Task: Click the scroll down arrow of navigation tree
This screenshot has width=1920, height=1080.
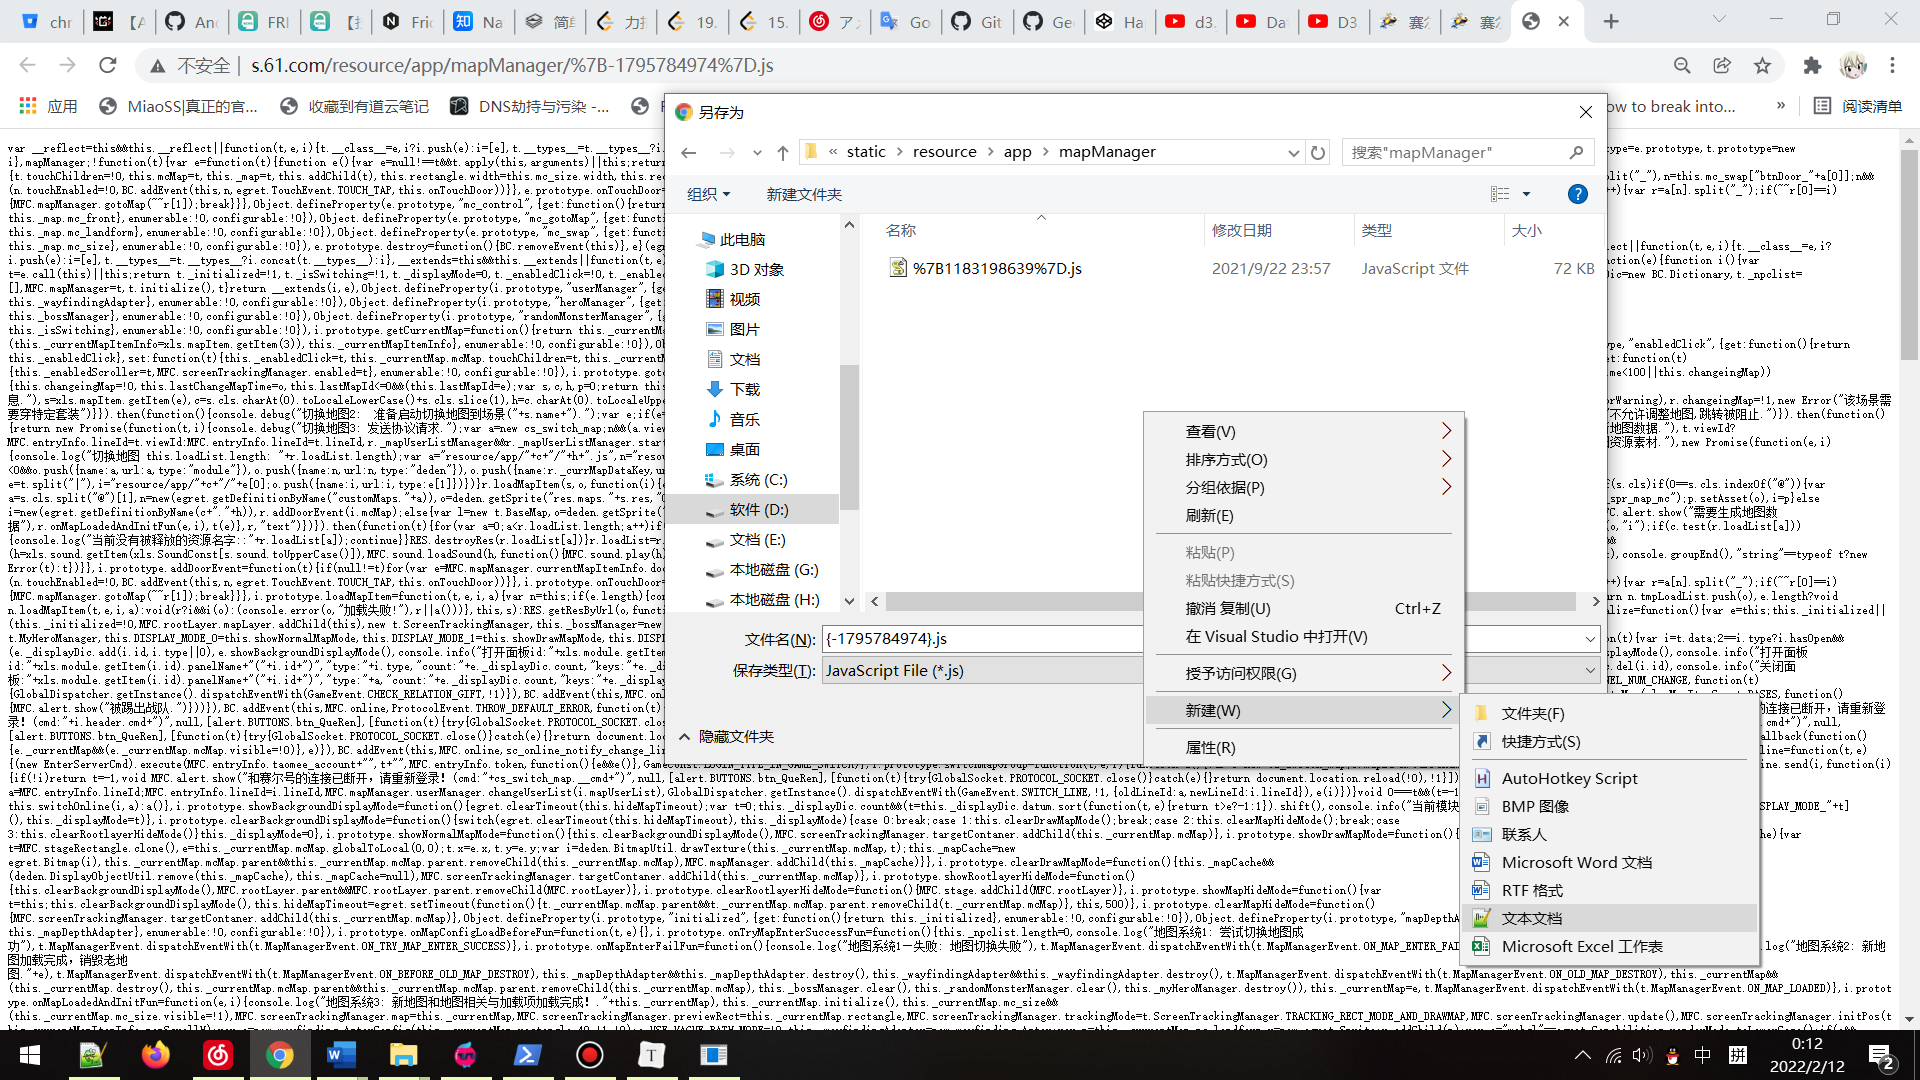Action: (849, 601)
